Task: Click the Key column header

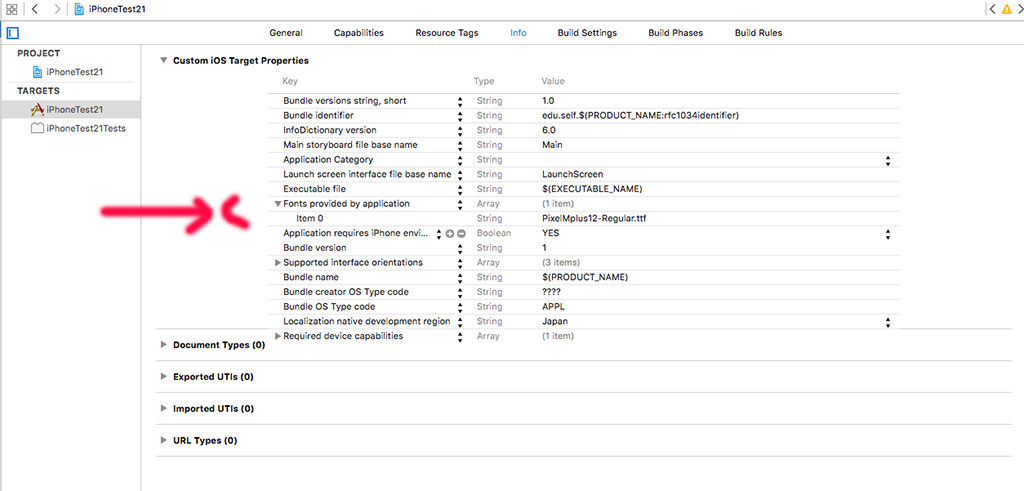Action: click(x=290, y=82)
